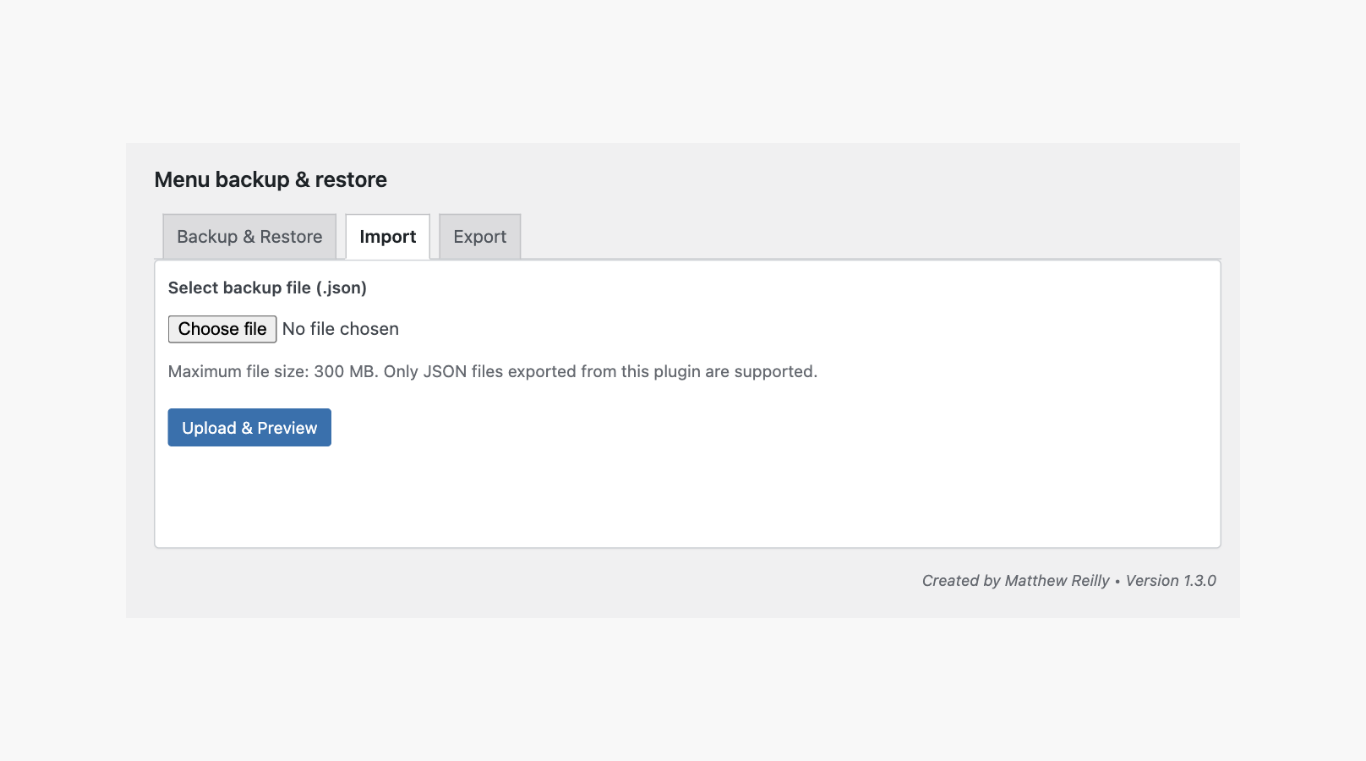Viewport: 1366px width, 761px height.
Task: Click the "No file chosen" text
Action: [x=340, y=329]
